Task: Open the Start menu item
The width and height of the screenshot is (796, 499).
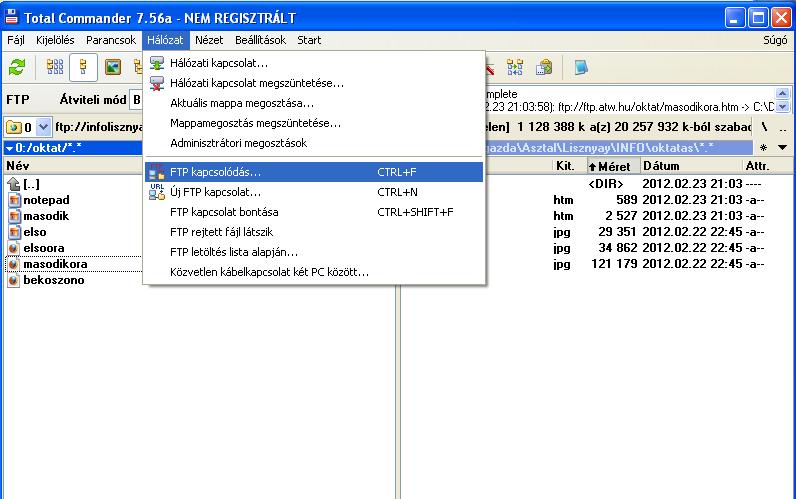Action: (x=309, y=40)
